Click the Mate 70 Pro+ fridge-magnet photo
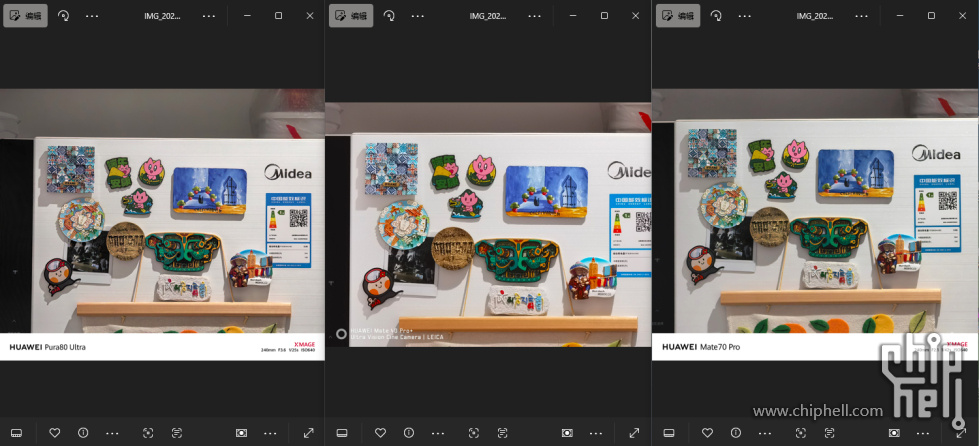This screenshot has height=446, width=979. 488,224
